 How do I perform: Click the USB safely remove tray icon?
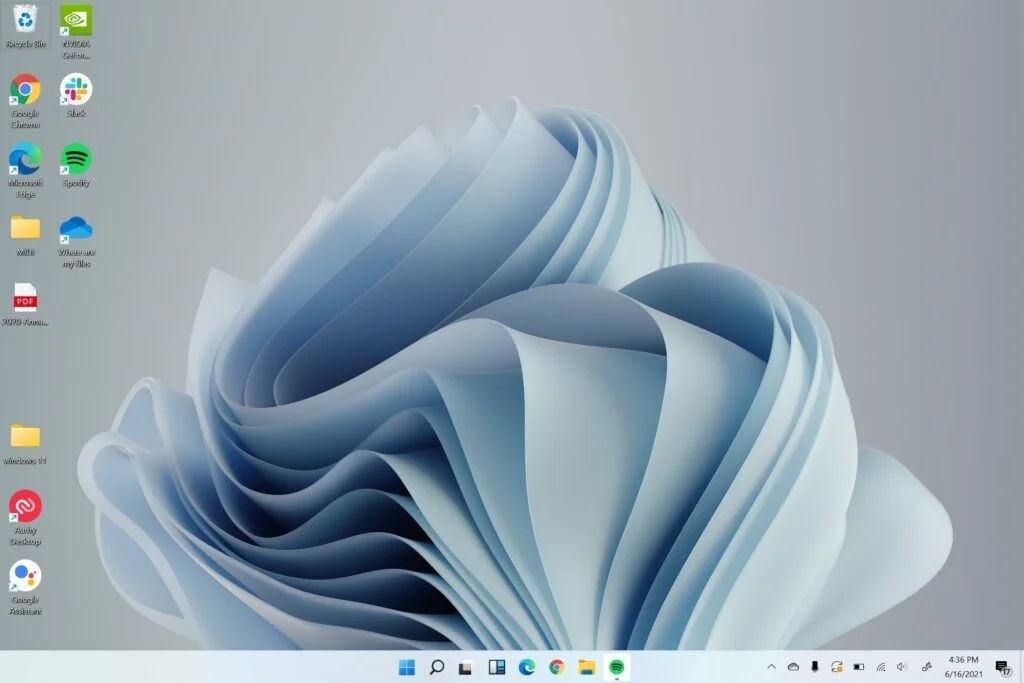click(x=814, y=666)
